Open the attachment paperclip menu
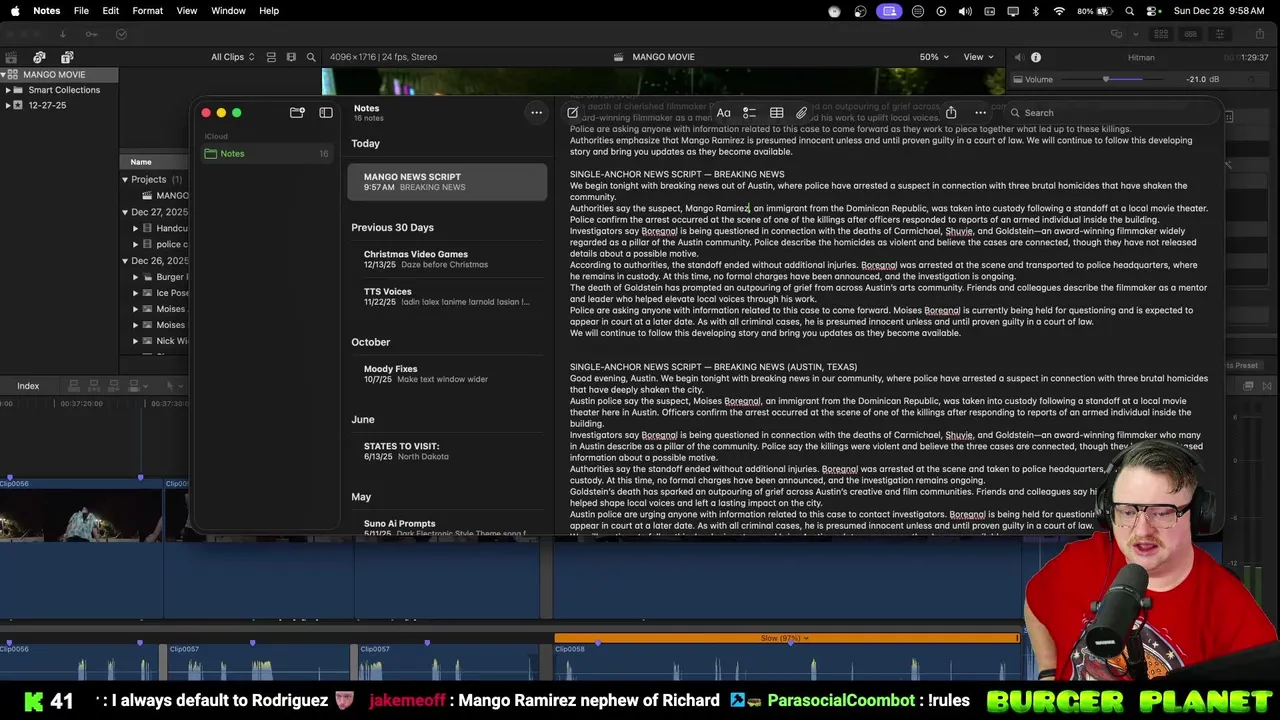1280x720 pixels. [801, 113]
